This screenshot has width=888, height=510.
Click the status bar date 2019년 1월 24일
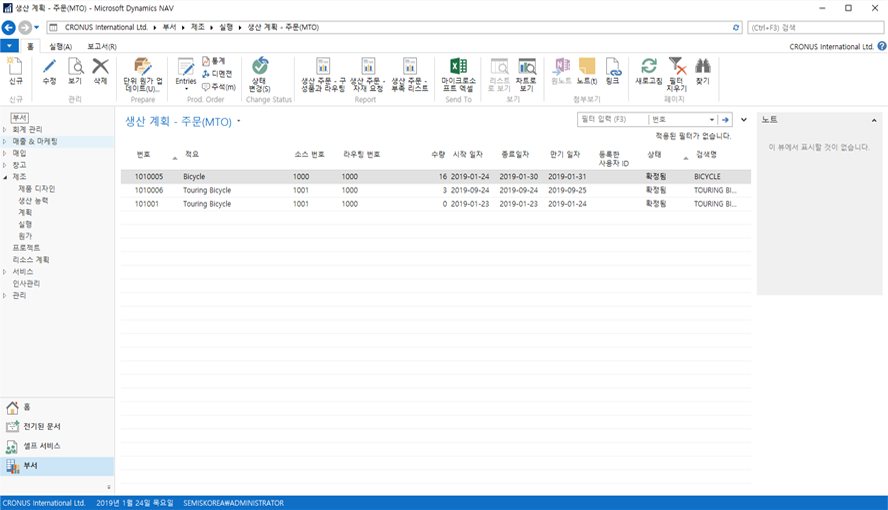point(135,503)
